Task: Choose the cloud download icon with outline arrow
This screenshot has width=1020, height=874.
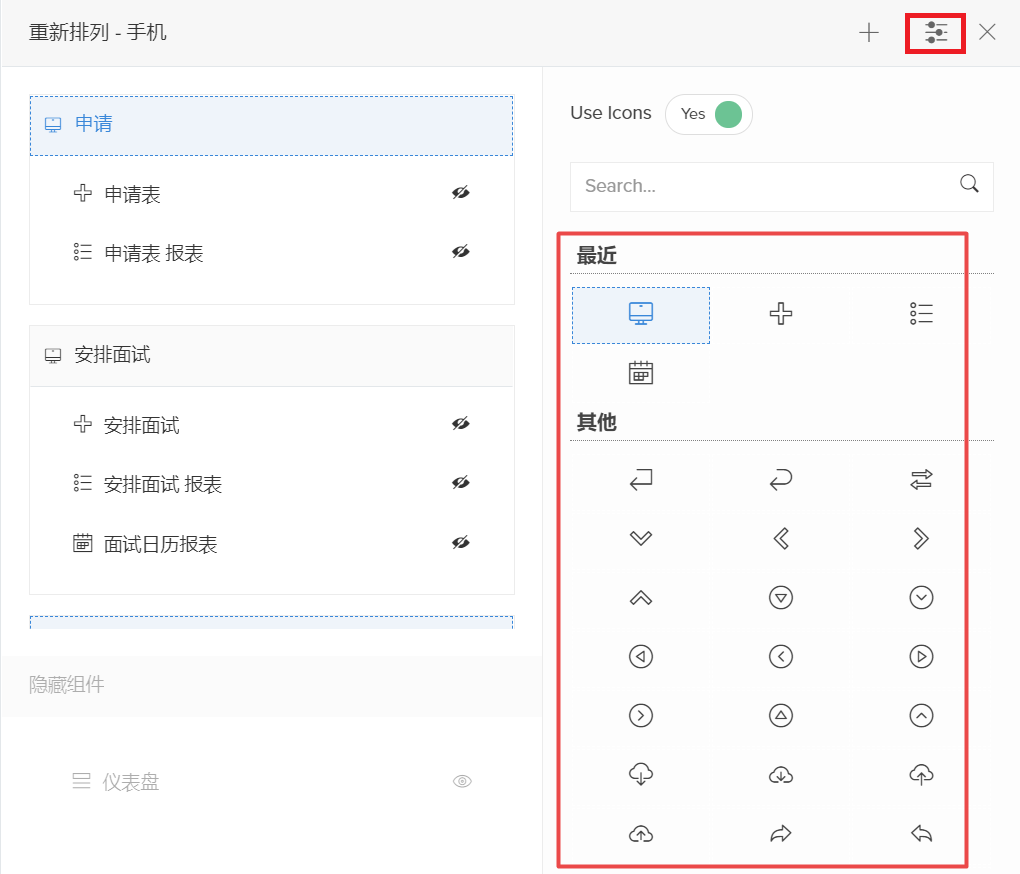Action: click(x=641, y=774)
